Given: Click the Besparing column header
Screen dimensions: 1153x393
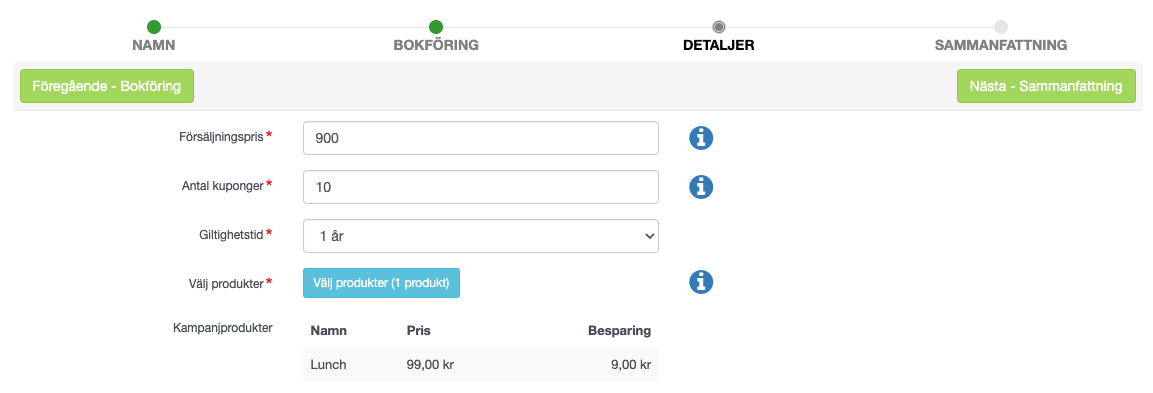Looking at the screenshot, I should pos(619,330).
